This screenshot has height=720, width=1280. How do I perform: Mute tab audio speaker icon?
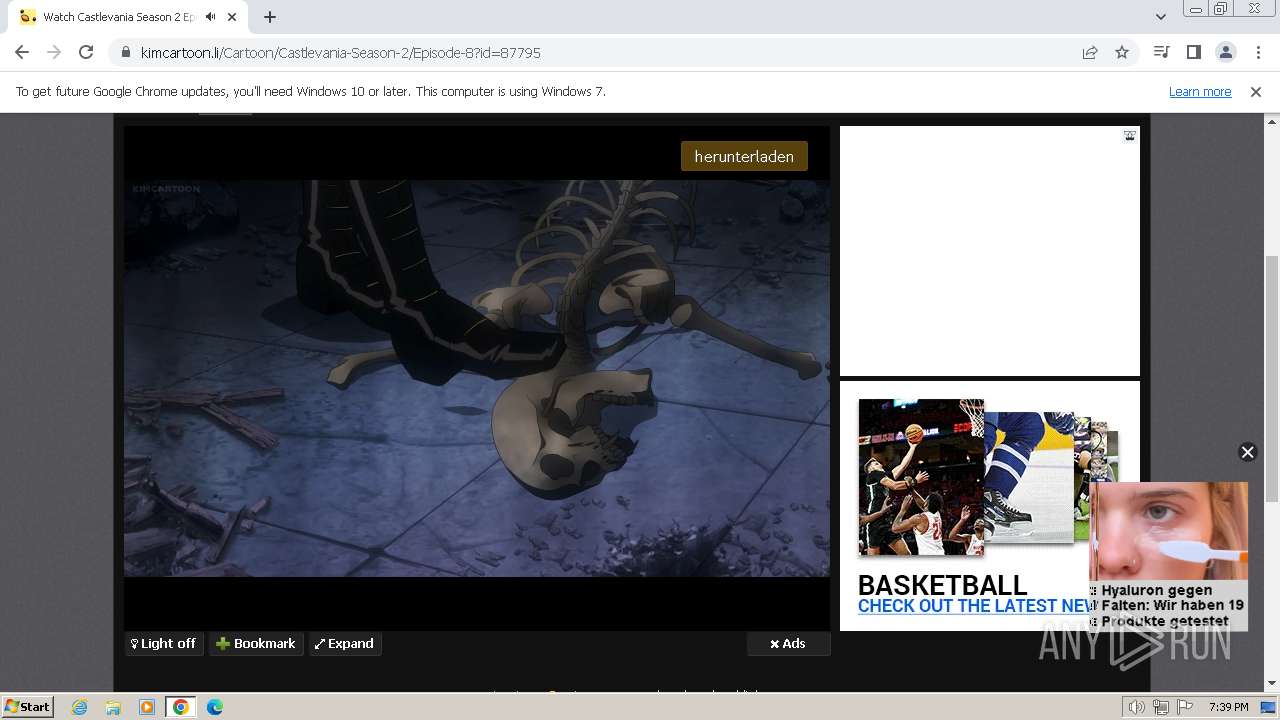[x=210, y=17]
